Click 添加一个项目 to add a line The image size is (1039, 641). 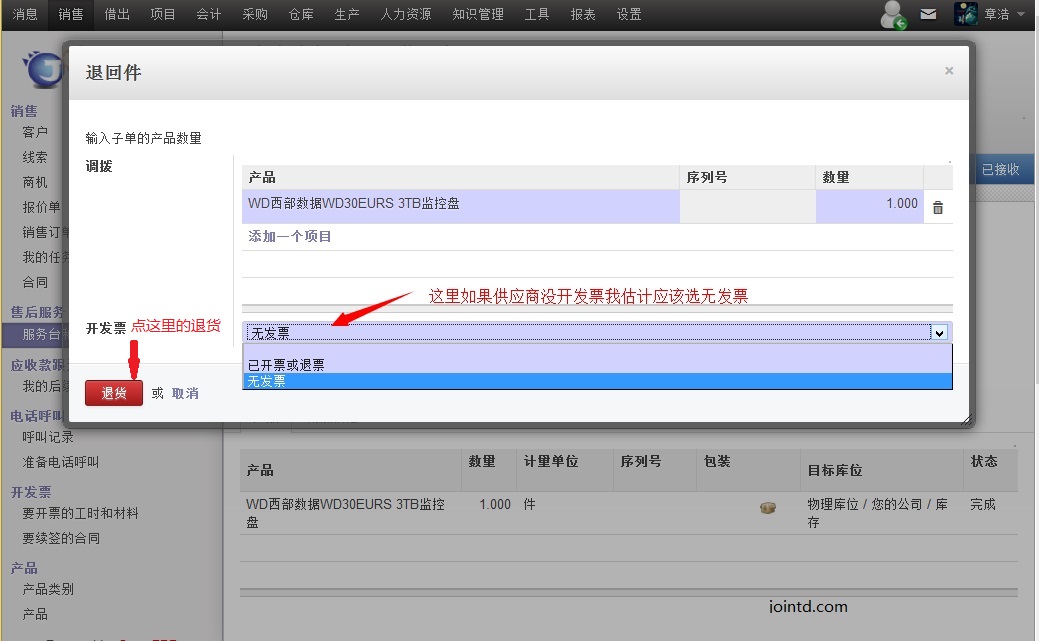coord(290,237)
